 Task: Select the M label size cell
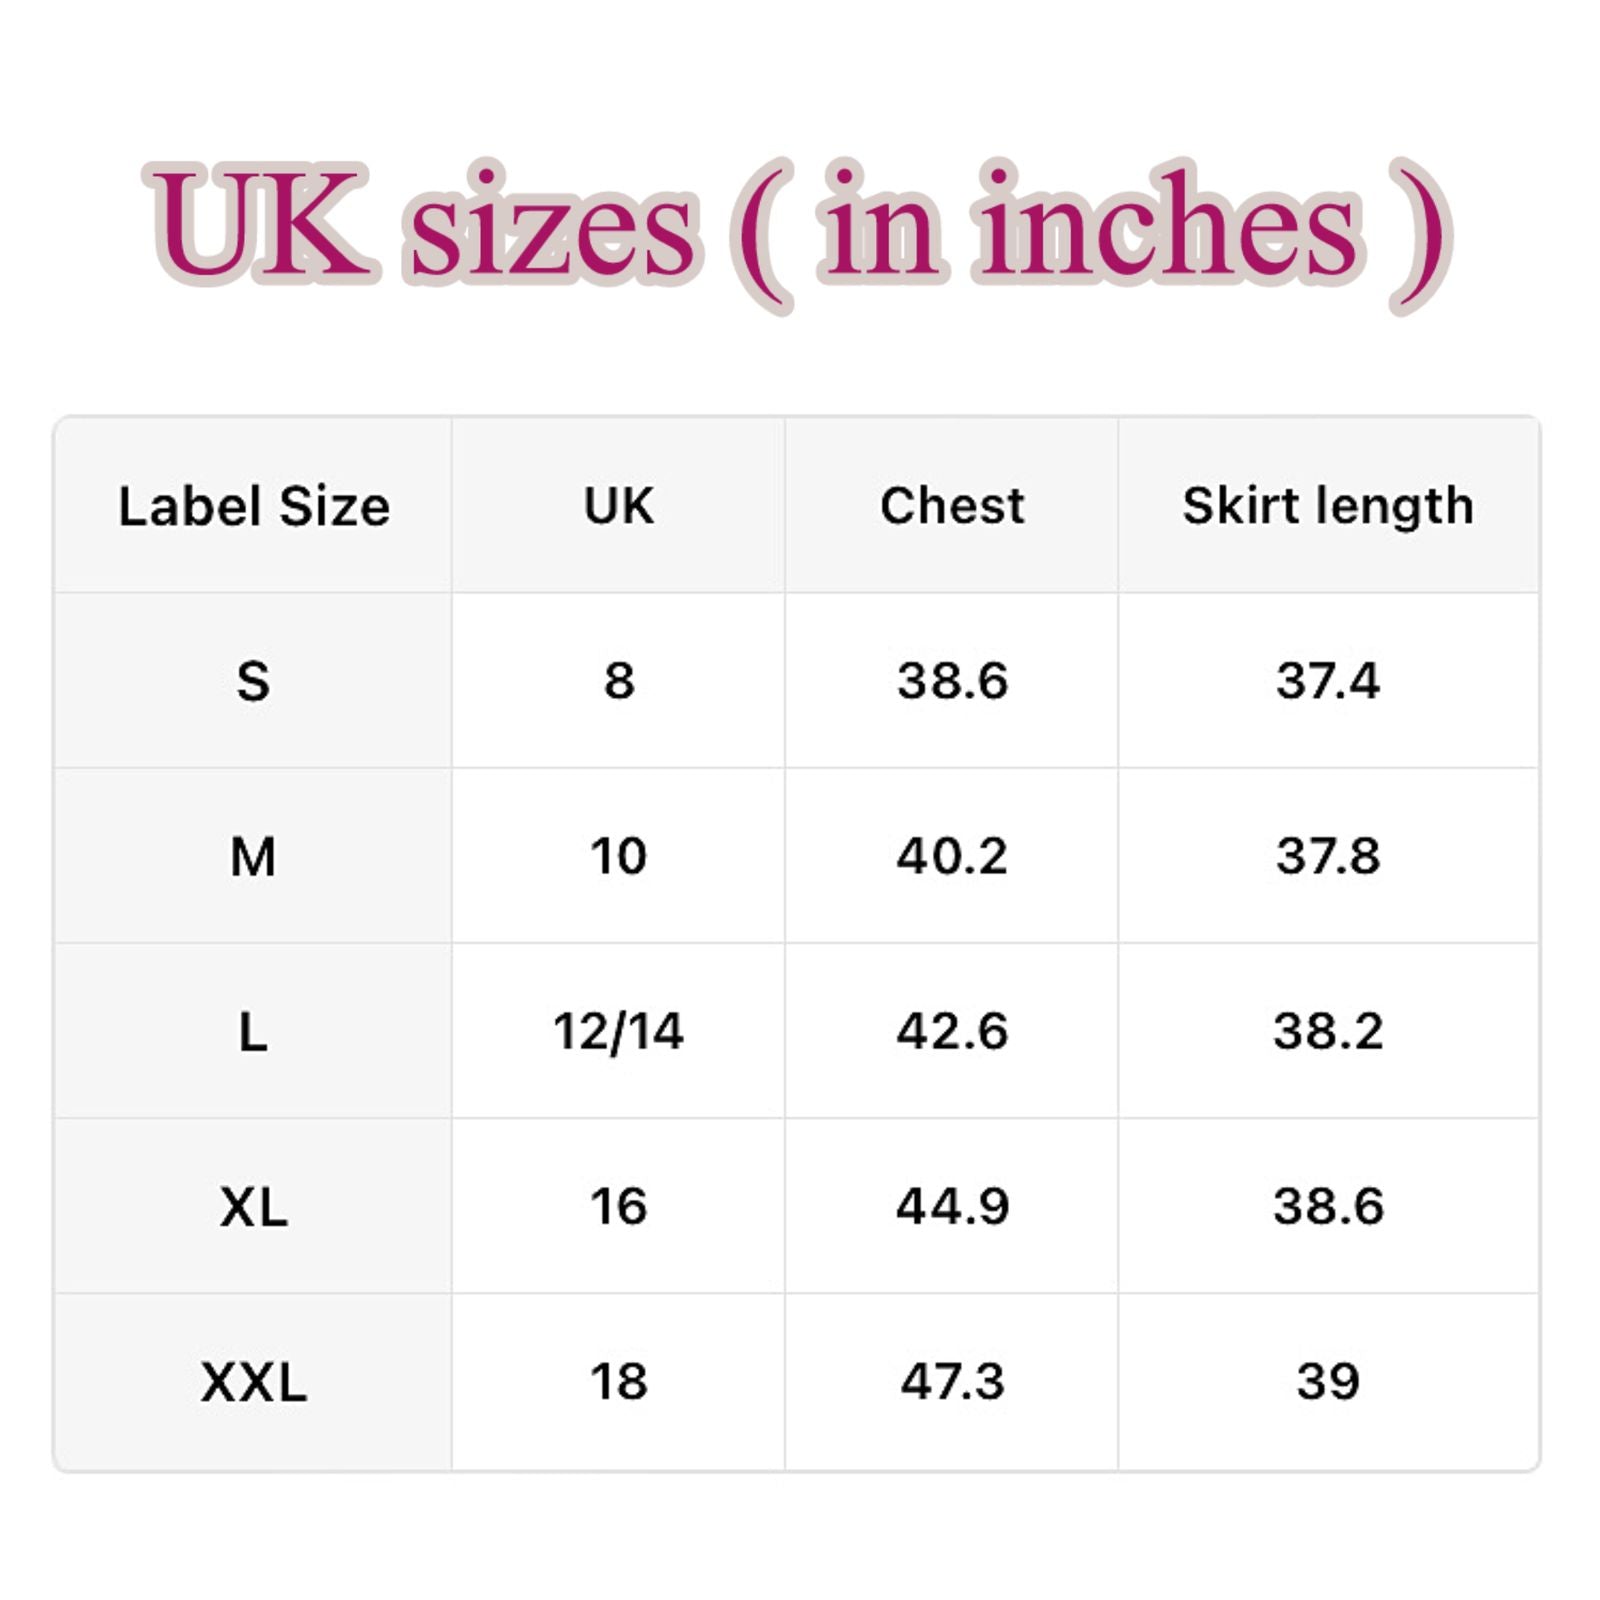coord(253,857)
